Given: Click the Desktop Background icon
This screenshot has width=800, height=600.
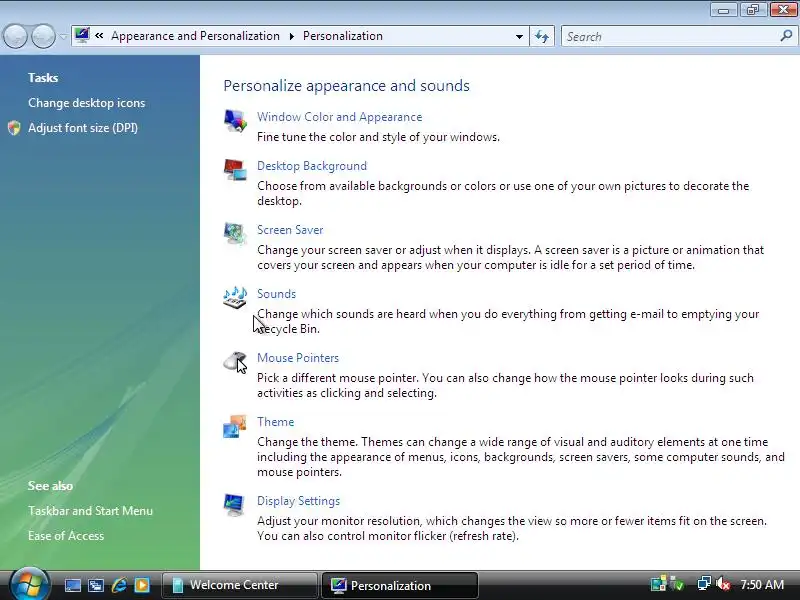Looking at the screenshot, I should 235,169.
